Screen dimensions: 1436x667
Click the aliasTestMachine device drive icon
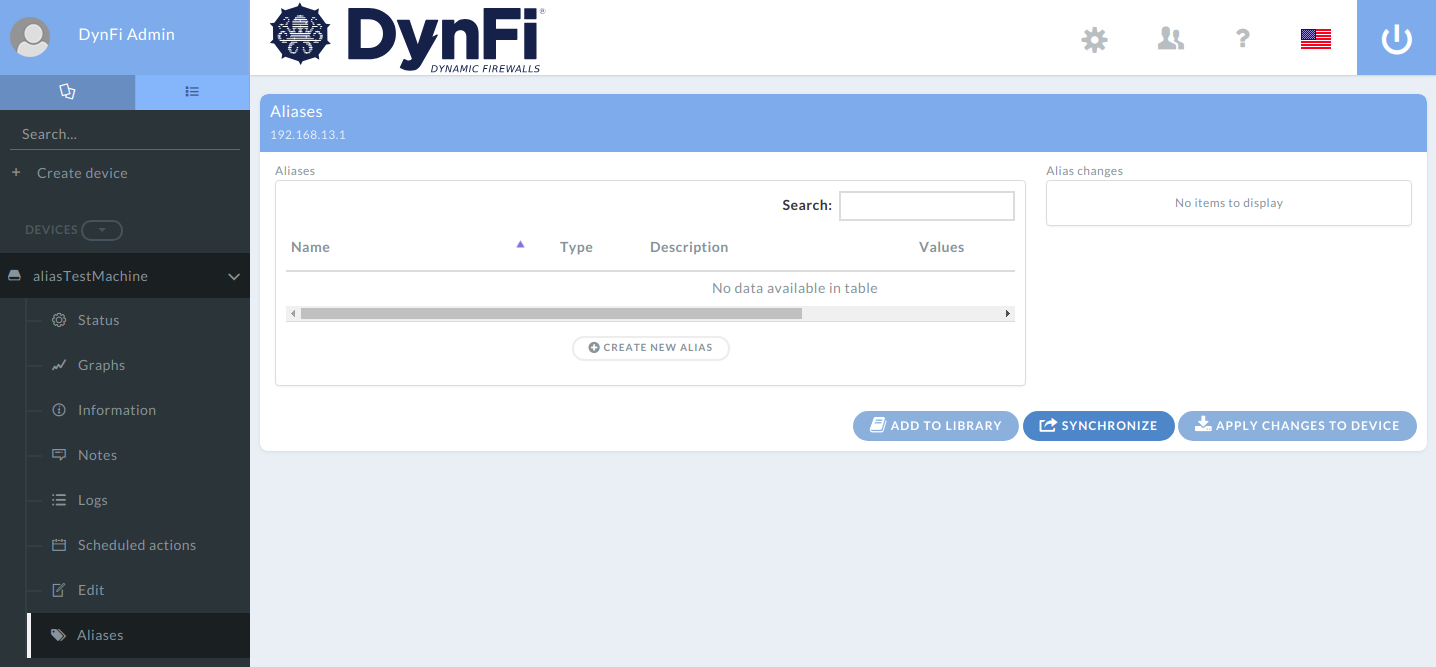(15, 276)
